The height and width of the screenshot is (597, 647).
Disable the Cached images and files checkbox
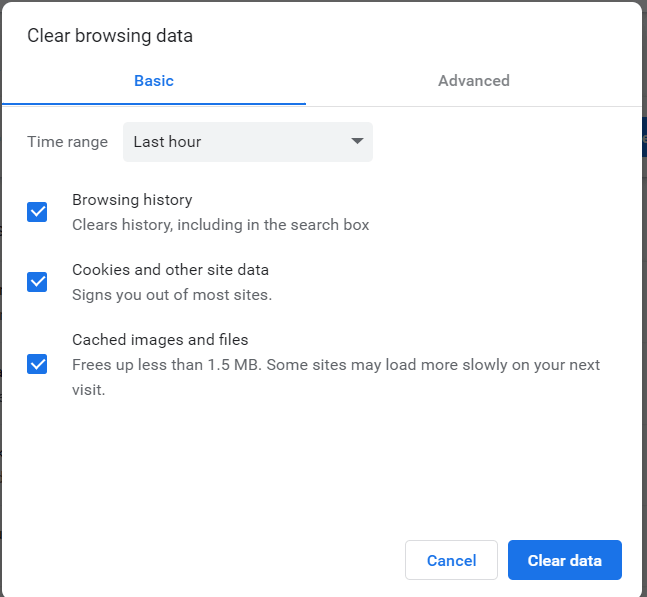(37, 363)
